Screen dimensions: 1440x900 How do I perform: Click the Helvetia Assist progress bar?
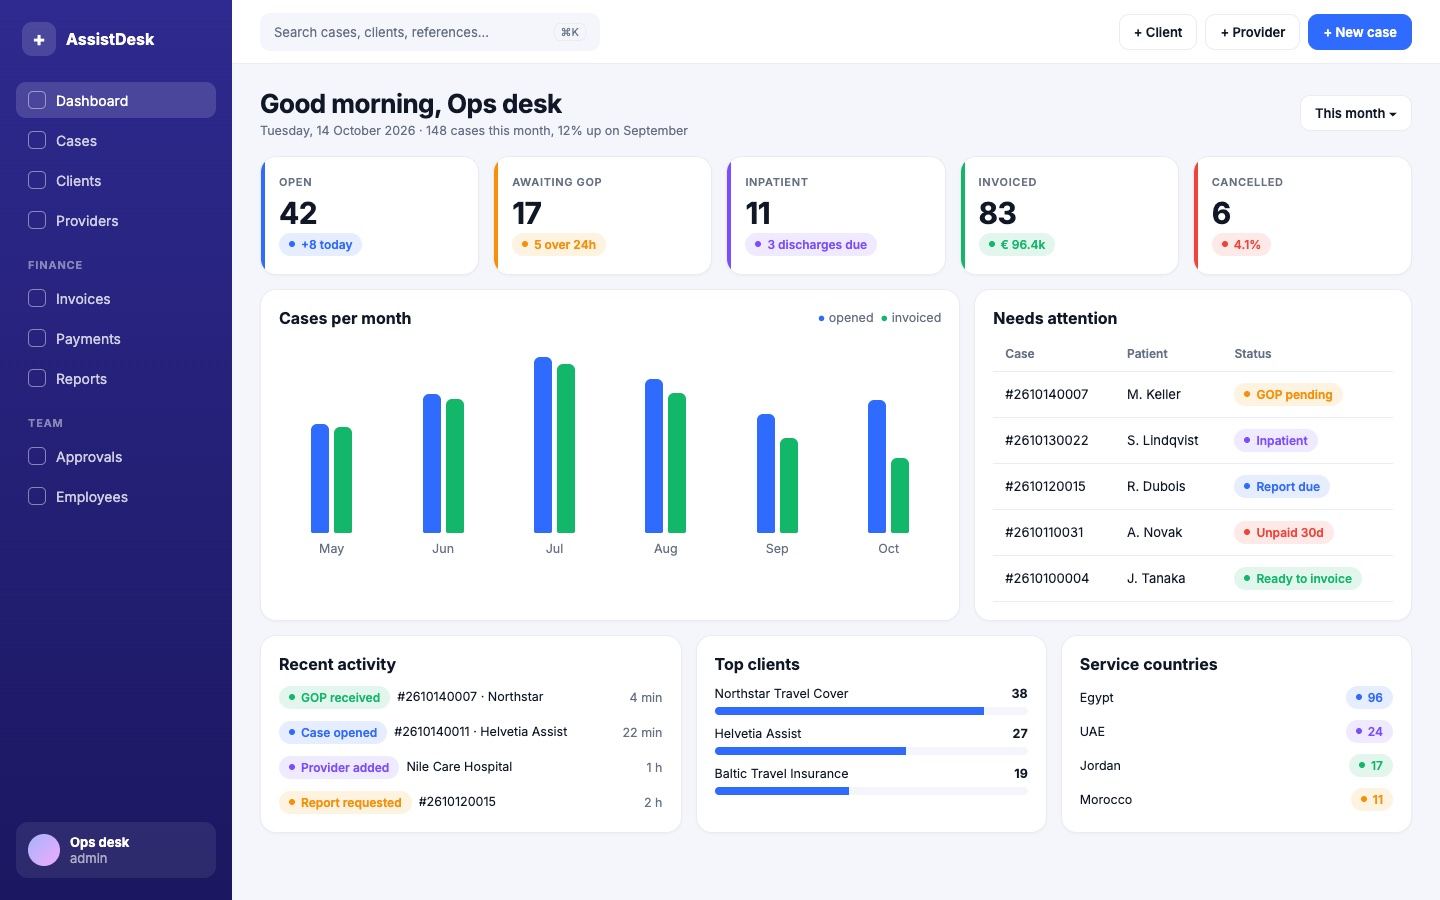pos(871,751)
